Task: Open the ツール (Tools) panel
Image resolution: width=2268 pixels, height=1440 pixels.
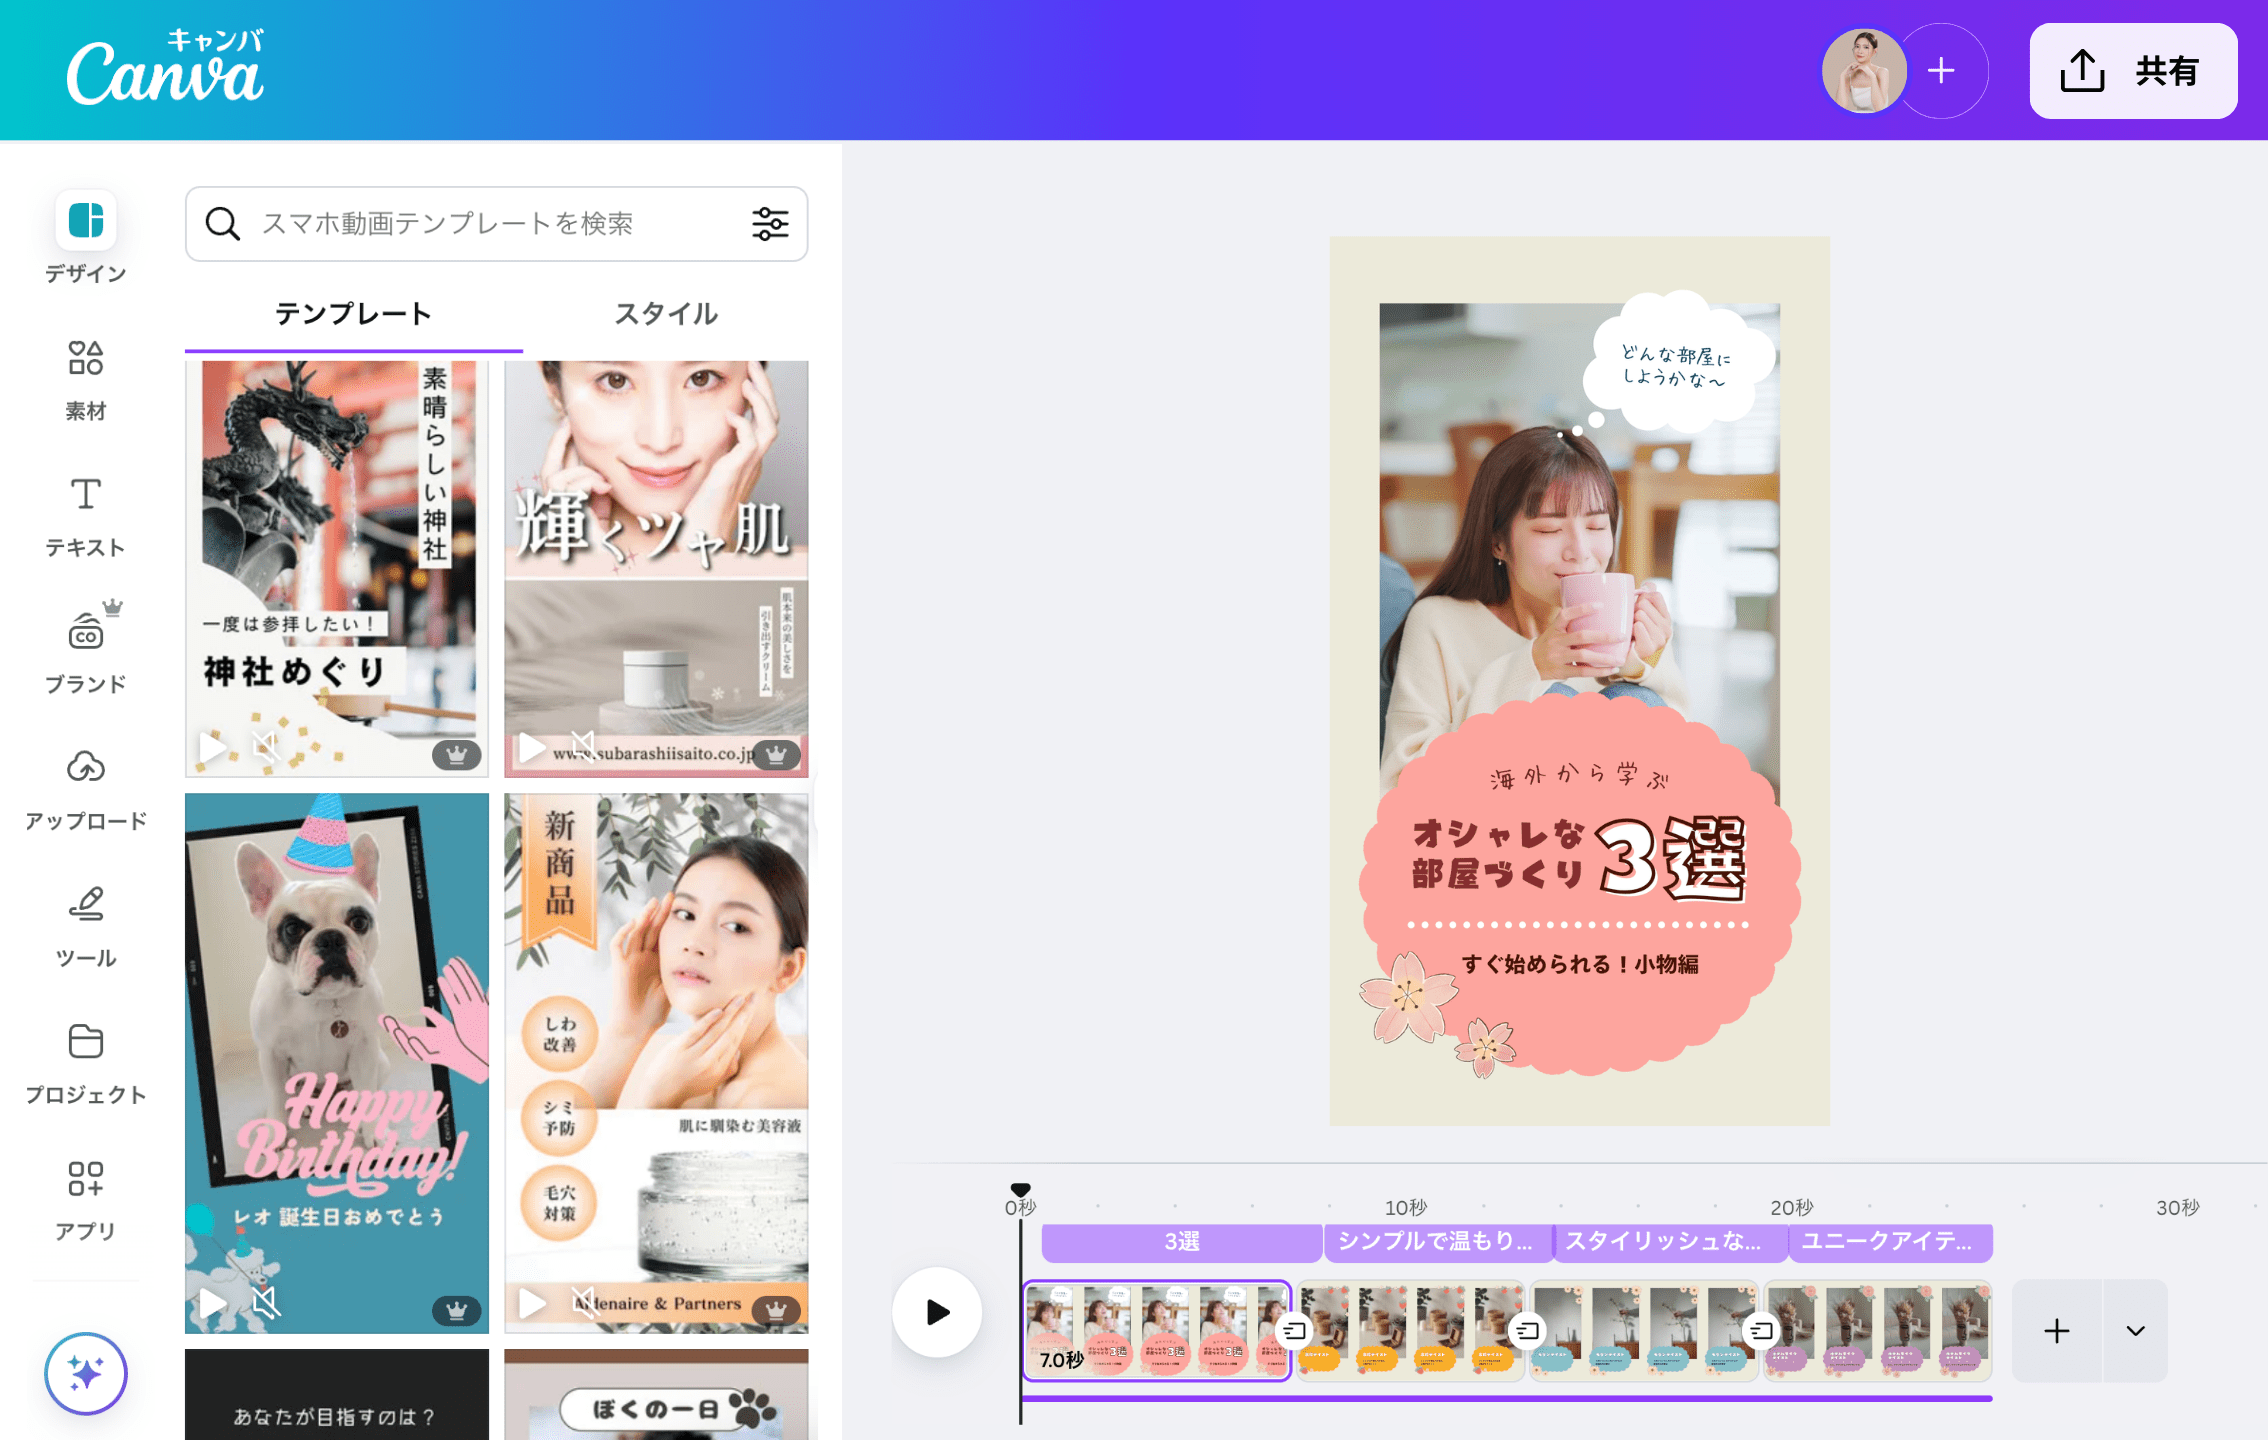Action: [85, 921]
